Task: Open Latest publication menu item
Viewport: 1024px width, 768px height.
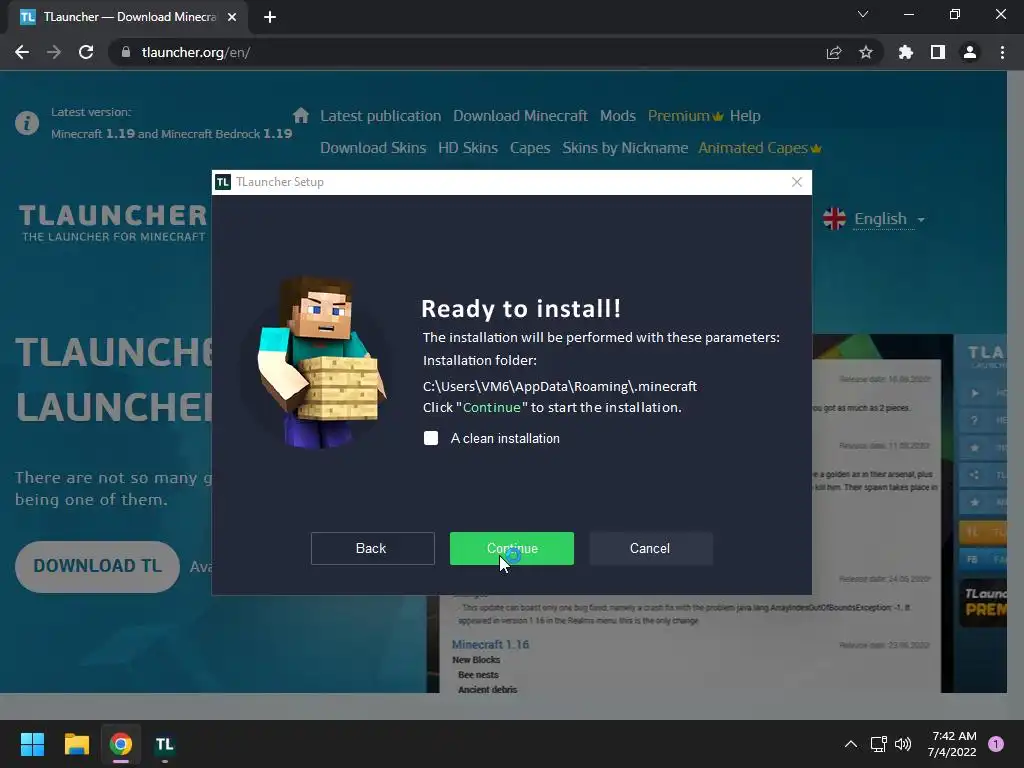Action: [x=381, y=116]
